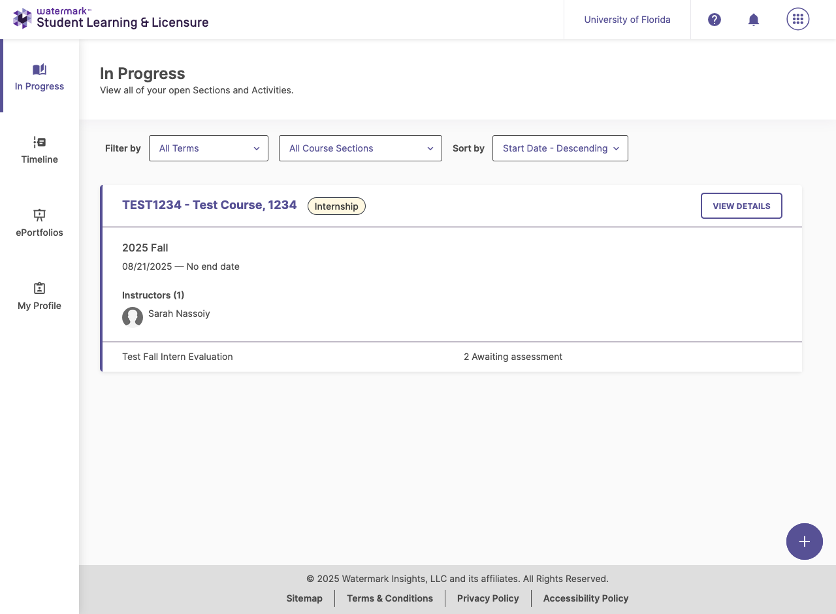
Task: Click the Watermark logo icon
Action: [x=22, y=19]
